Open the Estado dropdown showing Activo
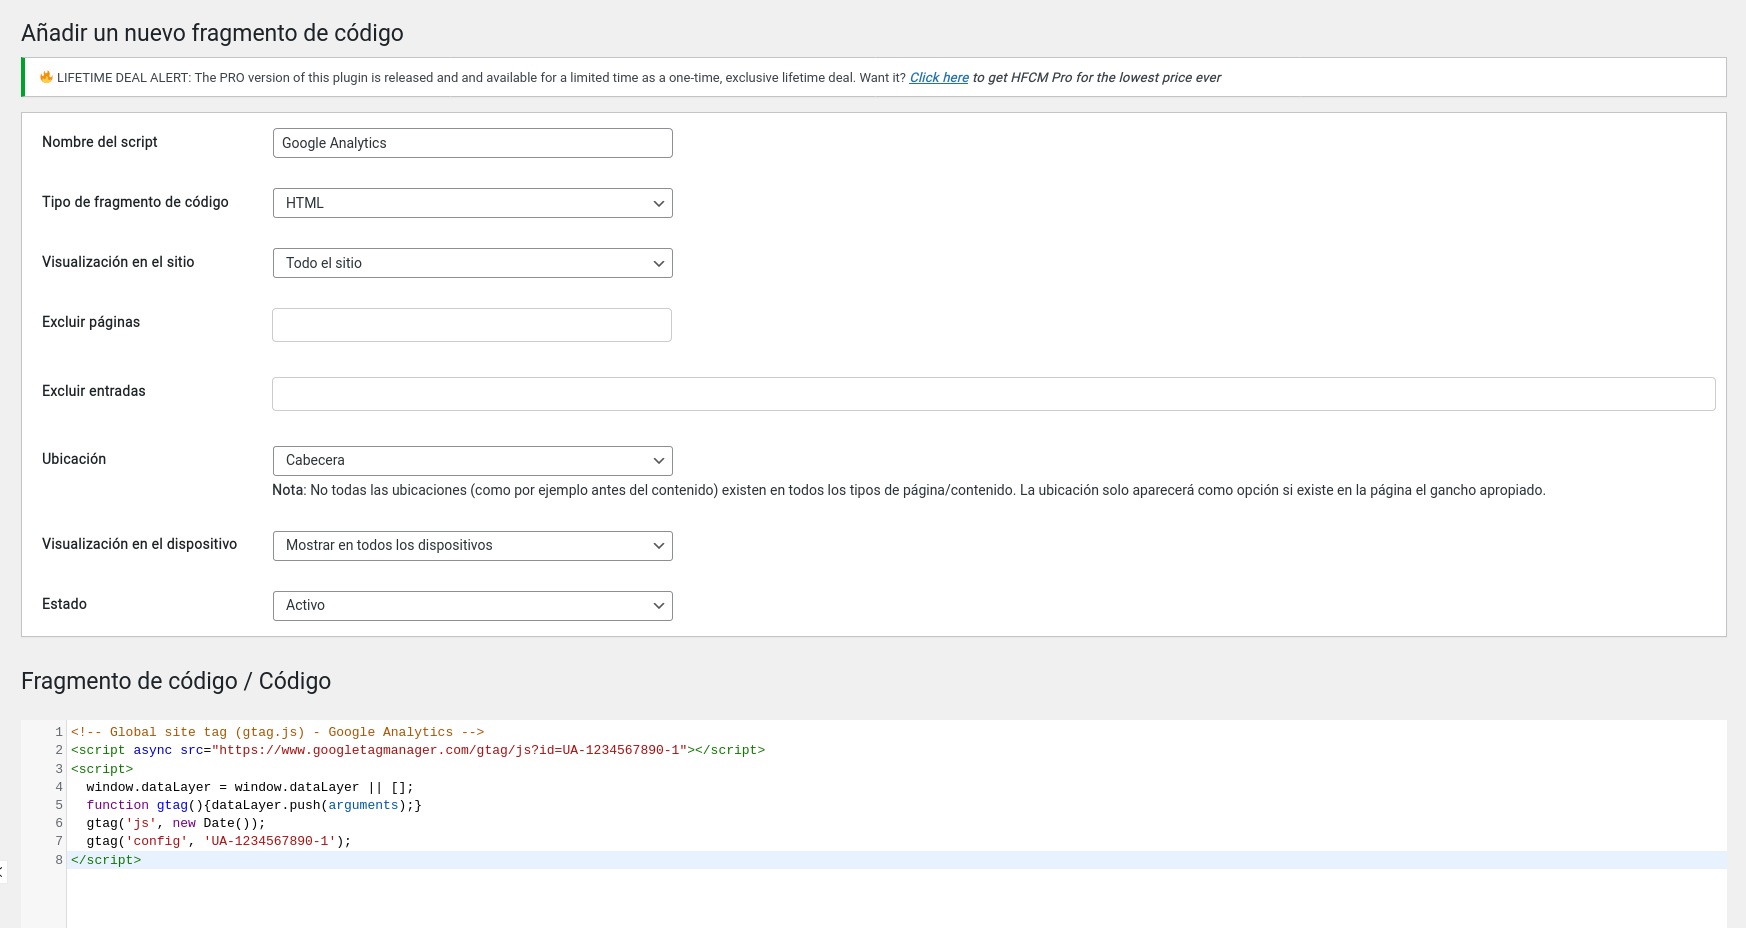Viewport: 1746px width, 928px height. pyautogui.click(x=472, y=605)
